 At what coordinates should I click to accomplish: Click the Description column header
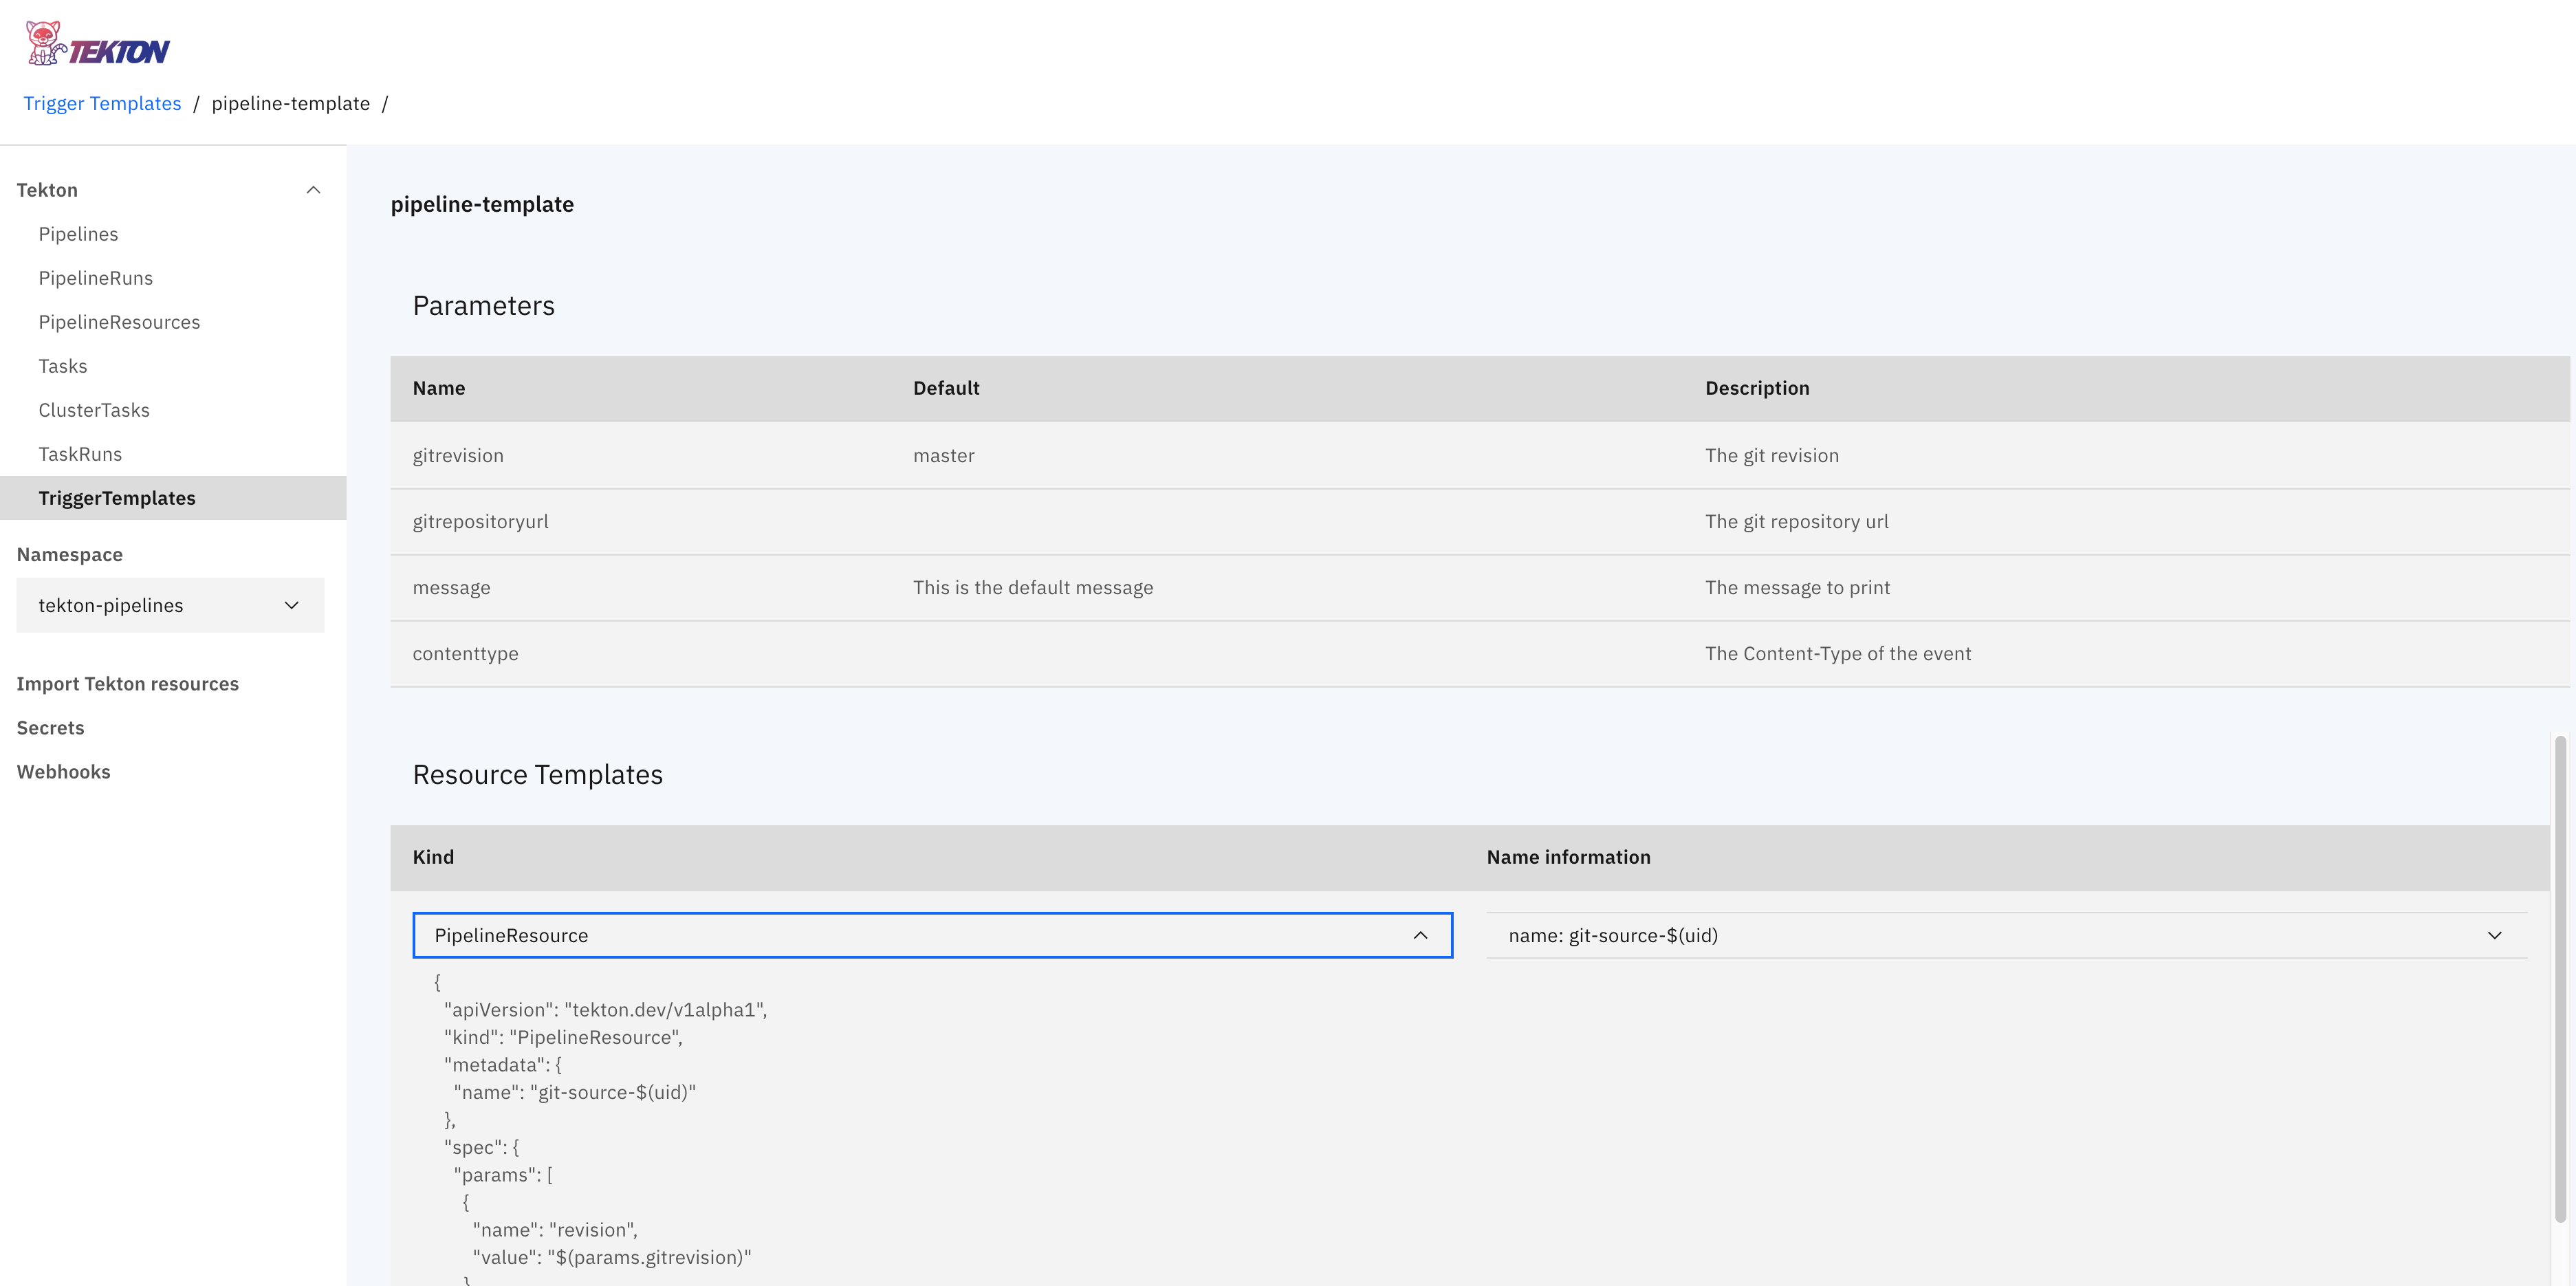click(x=1757, y=388)
